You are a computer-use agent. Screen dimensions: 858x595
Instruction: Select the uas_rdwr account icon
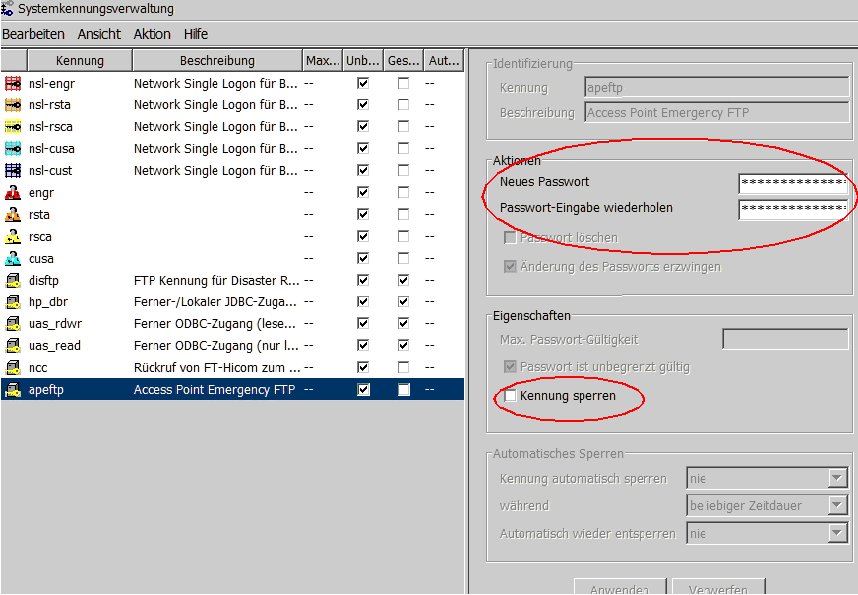pos(13,324)
